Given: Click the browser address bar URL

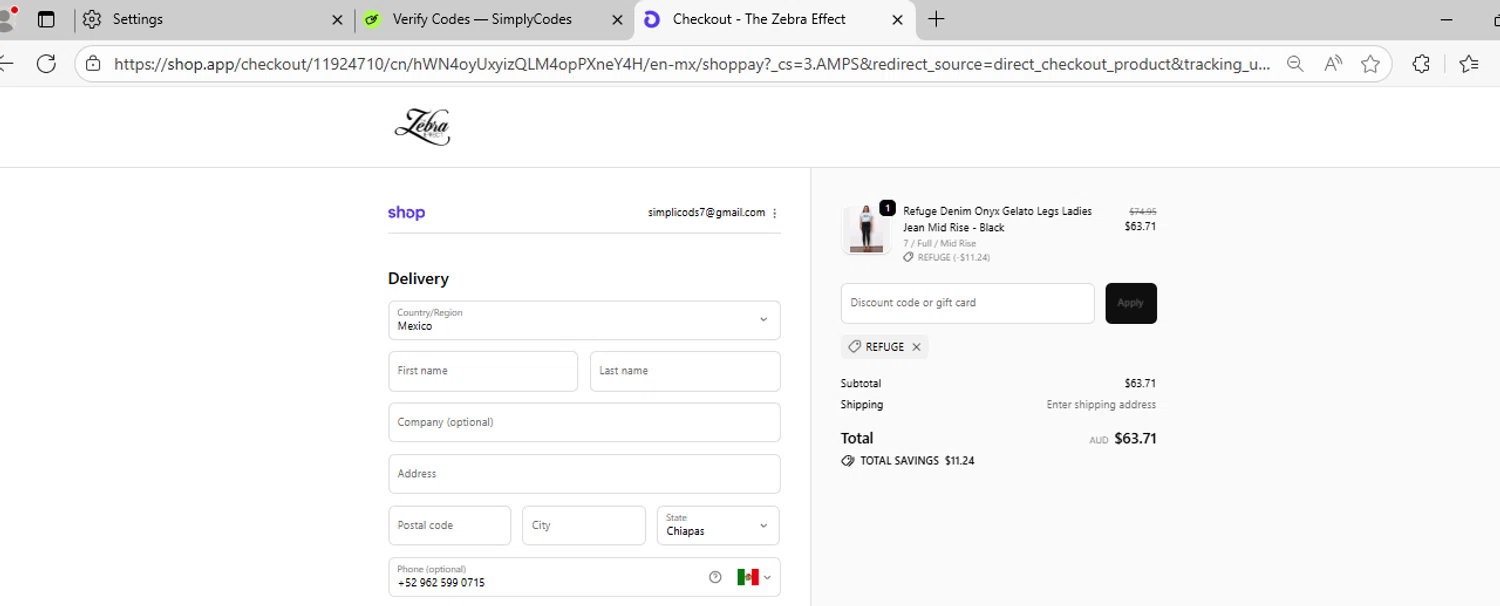Looking at the screenshot, I should tap(692, 64).
